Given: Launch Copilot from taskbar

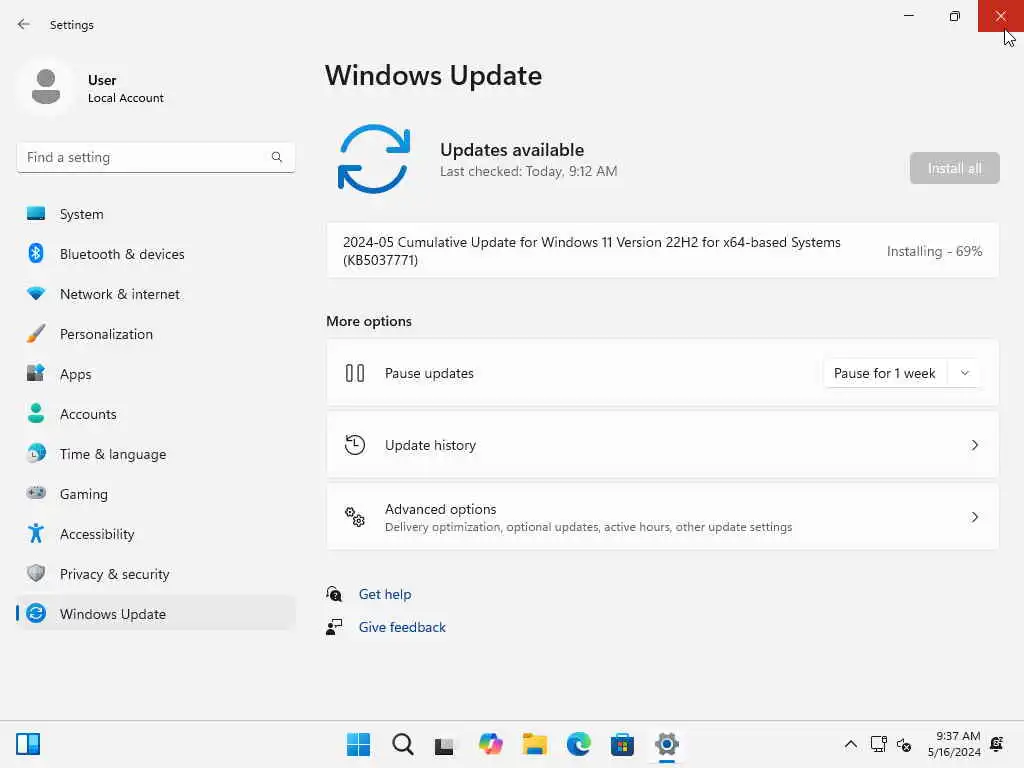Looking at the screenshot, I should pyautogui.click(x=490, y=744).
